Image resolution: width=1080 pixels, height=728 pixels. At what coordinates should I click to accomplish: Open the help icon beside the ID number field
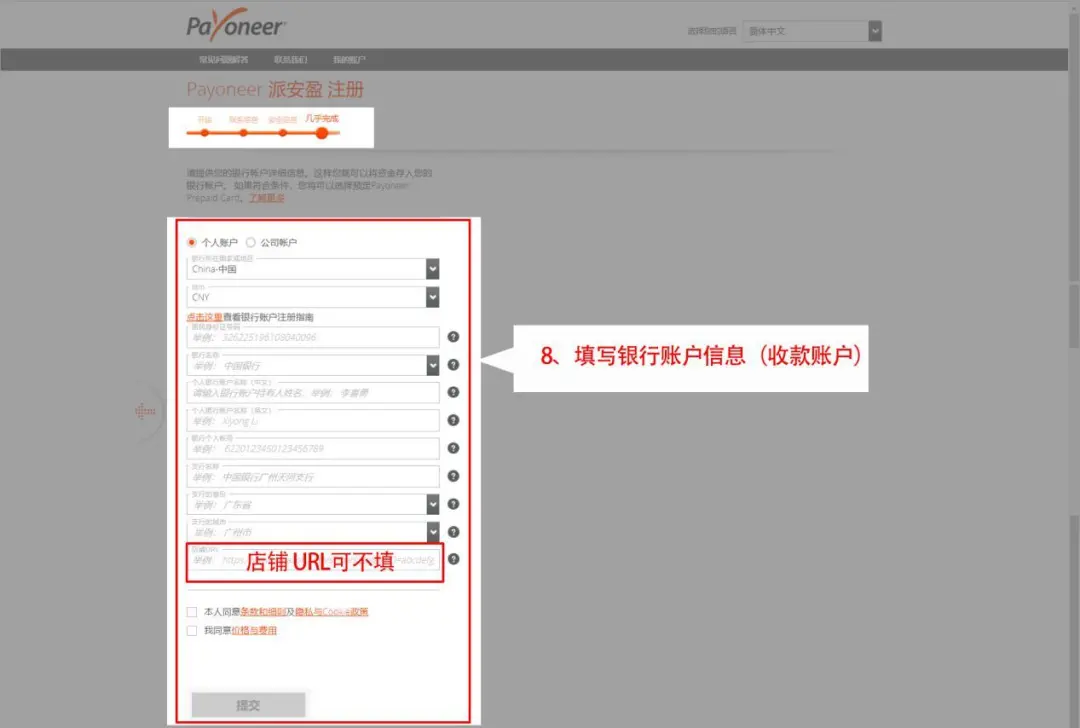pyautogui.click(x=453, y=337)
